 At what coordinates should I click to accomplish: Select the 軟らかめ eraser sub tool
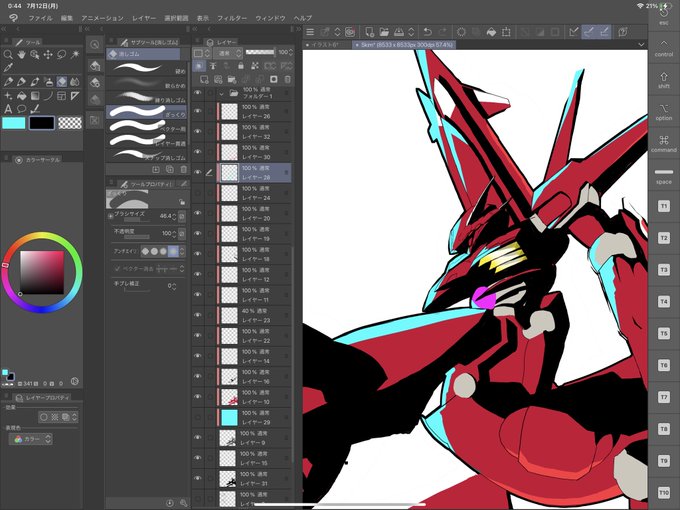[x=147, y=82]
